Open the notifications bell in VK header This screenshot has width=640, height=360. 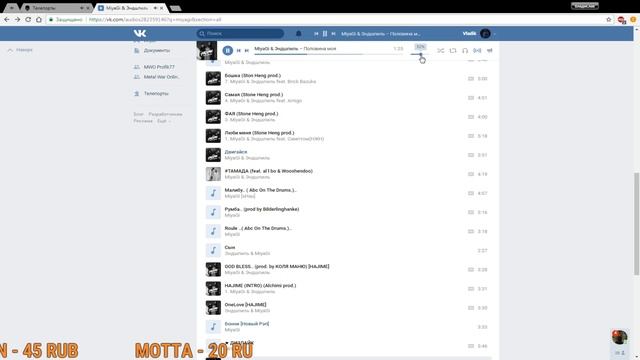[x=298, y=33]
